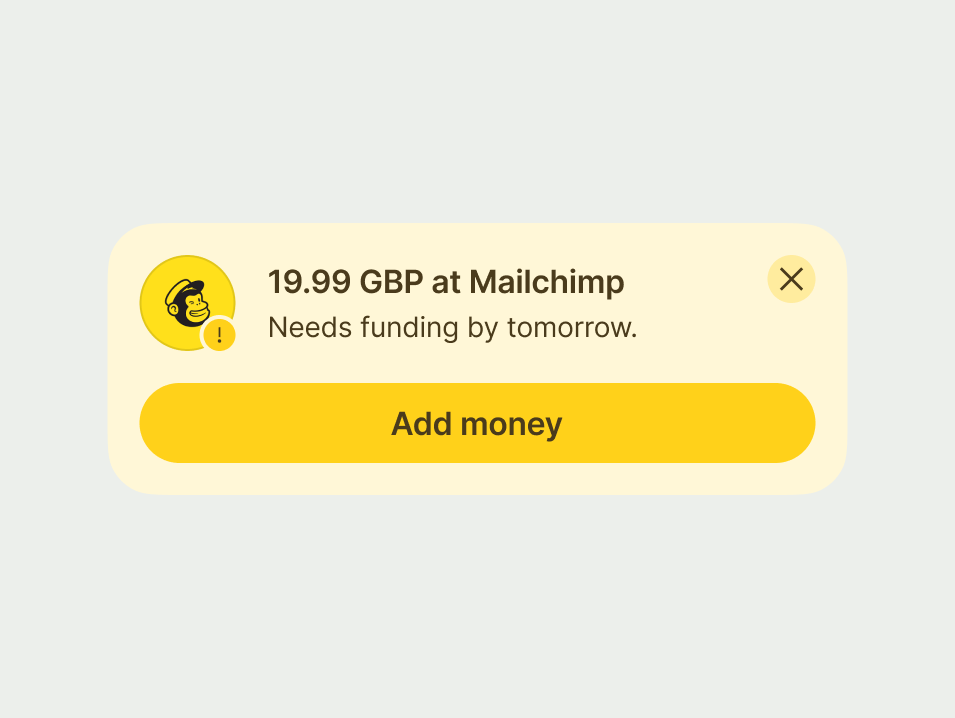955x718 pixels.
Task: Fund the Mailchimp payment via Add money
Action: point(478,423)
